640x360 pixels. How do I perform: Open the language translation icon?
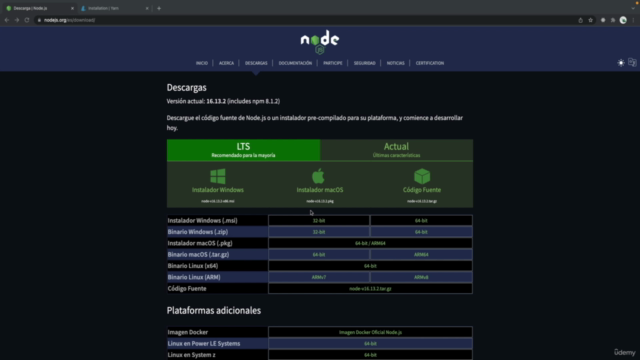coord(632,62)
